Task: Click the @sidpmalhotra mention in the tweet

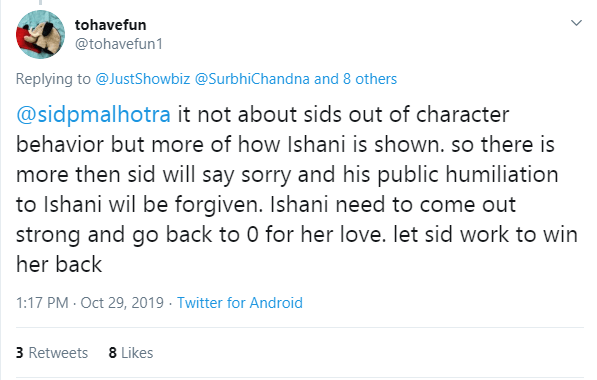Action: [93, 115]
